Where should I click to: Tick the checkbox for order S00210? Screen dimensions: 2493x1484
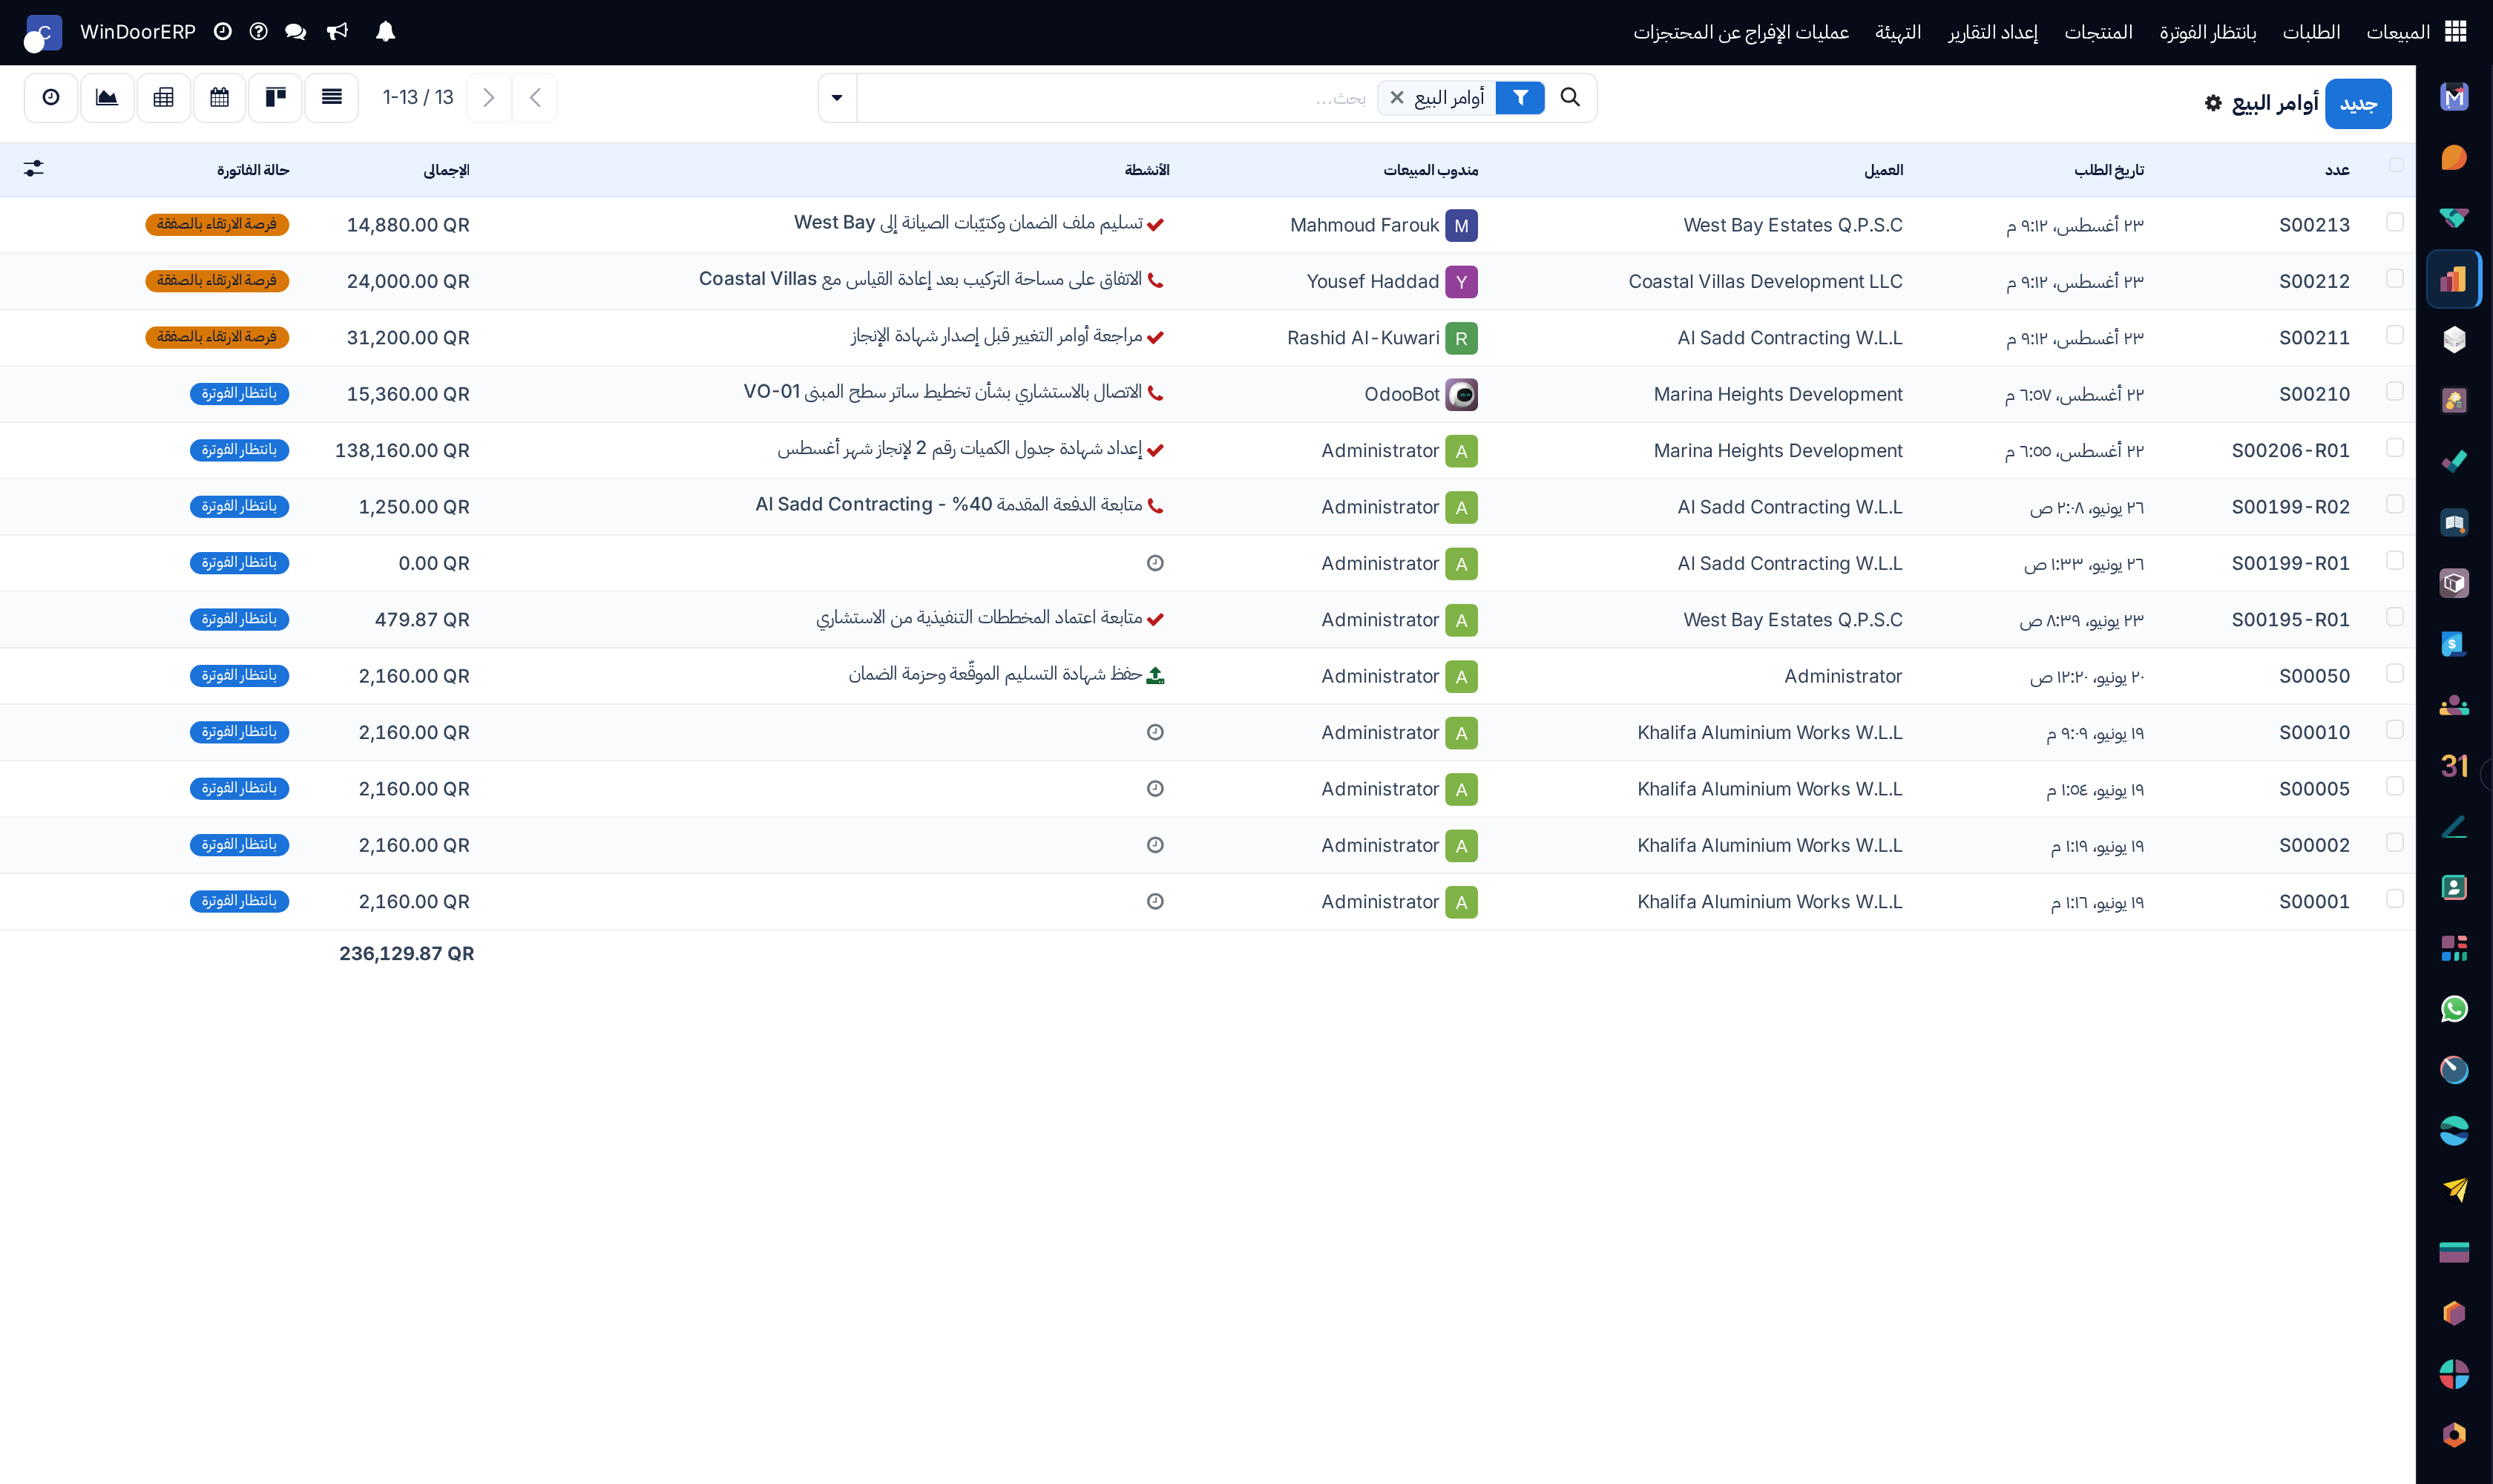coord(2395,391)
